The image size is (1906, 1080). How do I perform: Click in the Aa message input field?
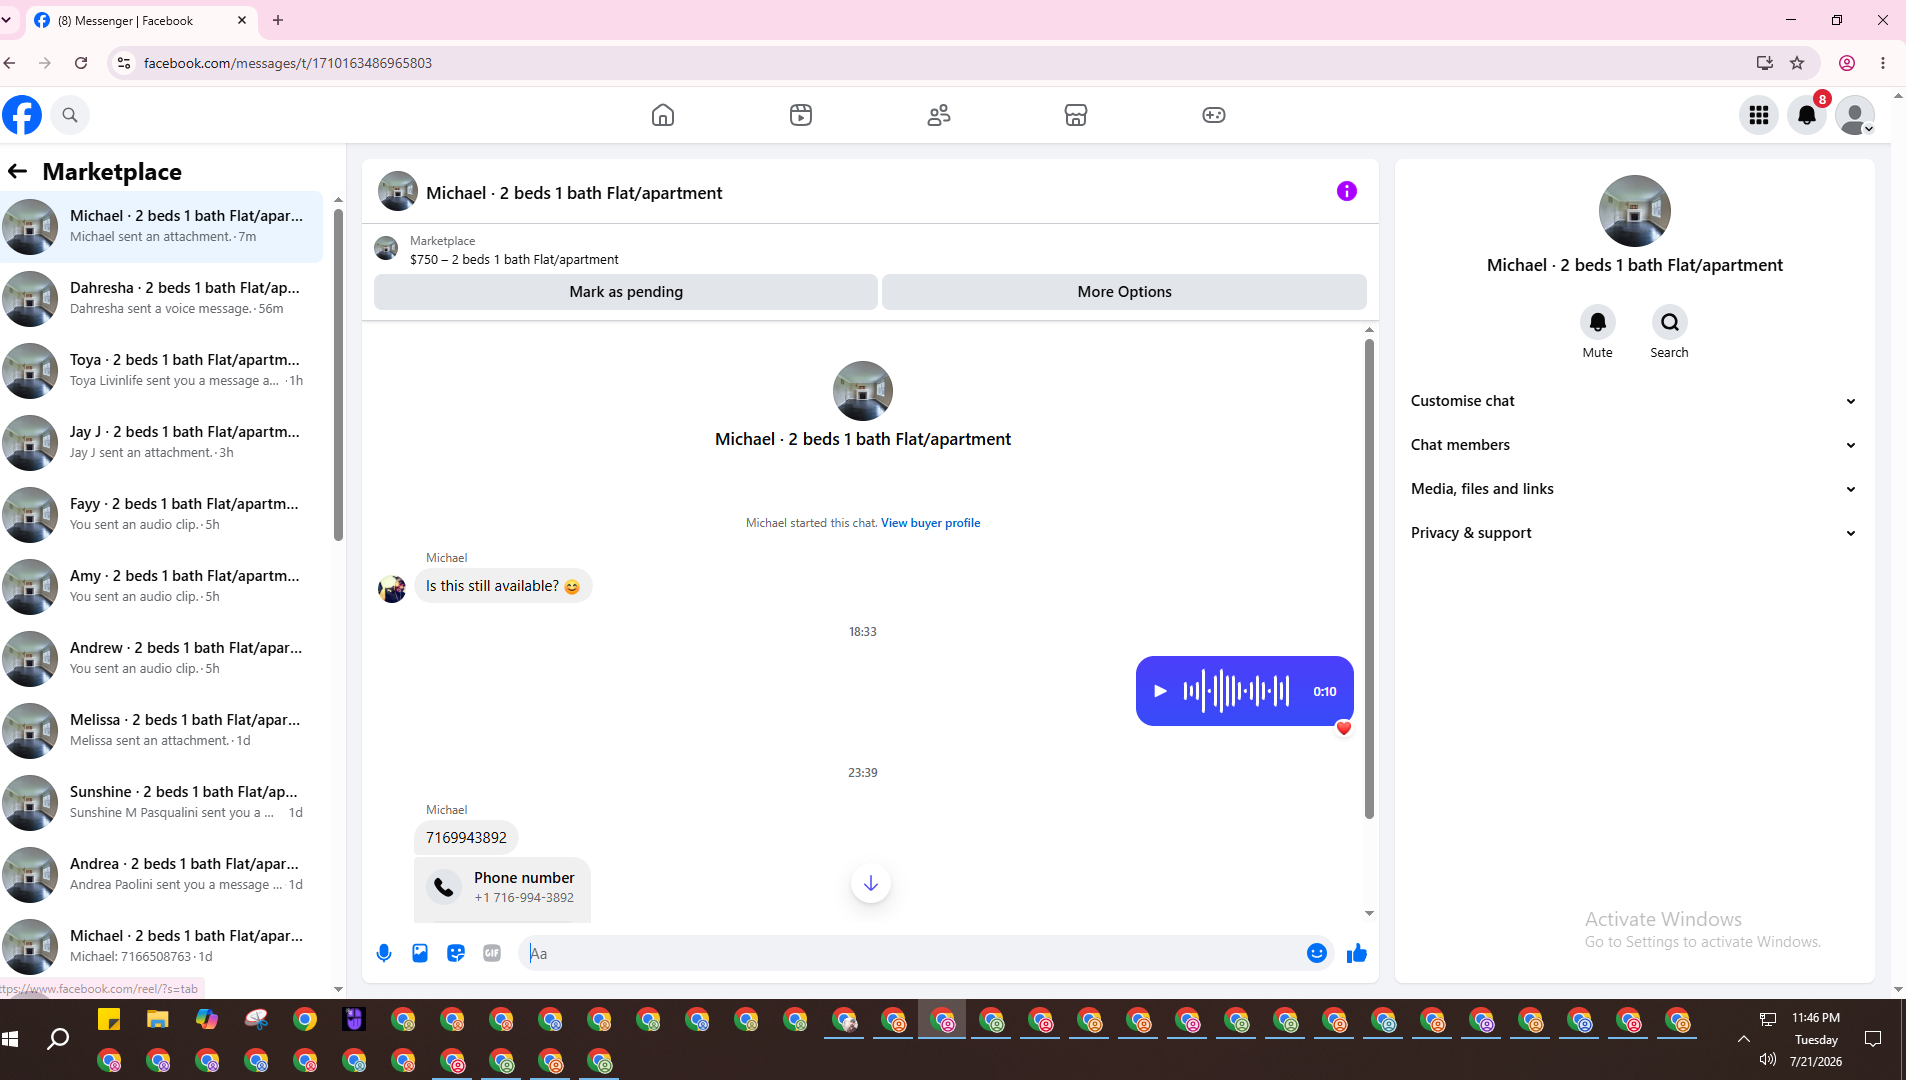(910, 953)
